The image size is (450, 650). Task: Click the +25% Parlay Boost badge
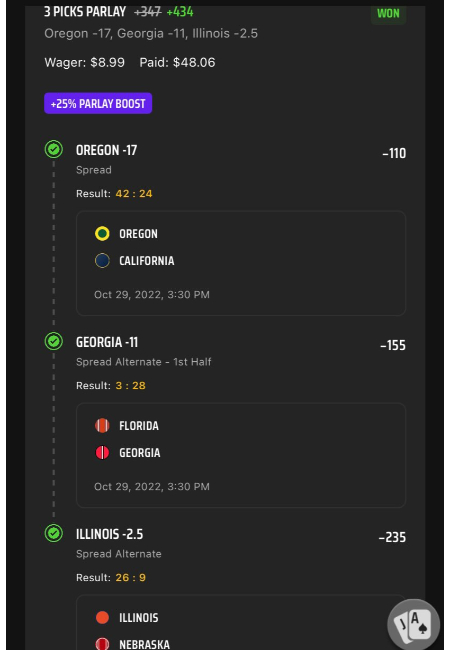98,103
